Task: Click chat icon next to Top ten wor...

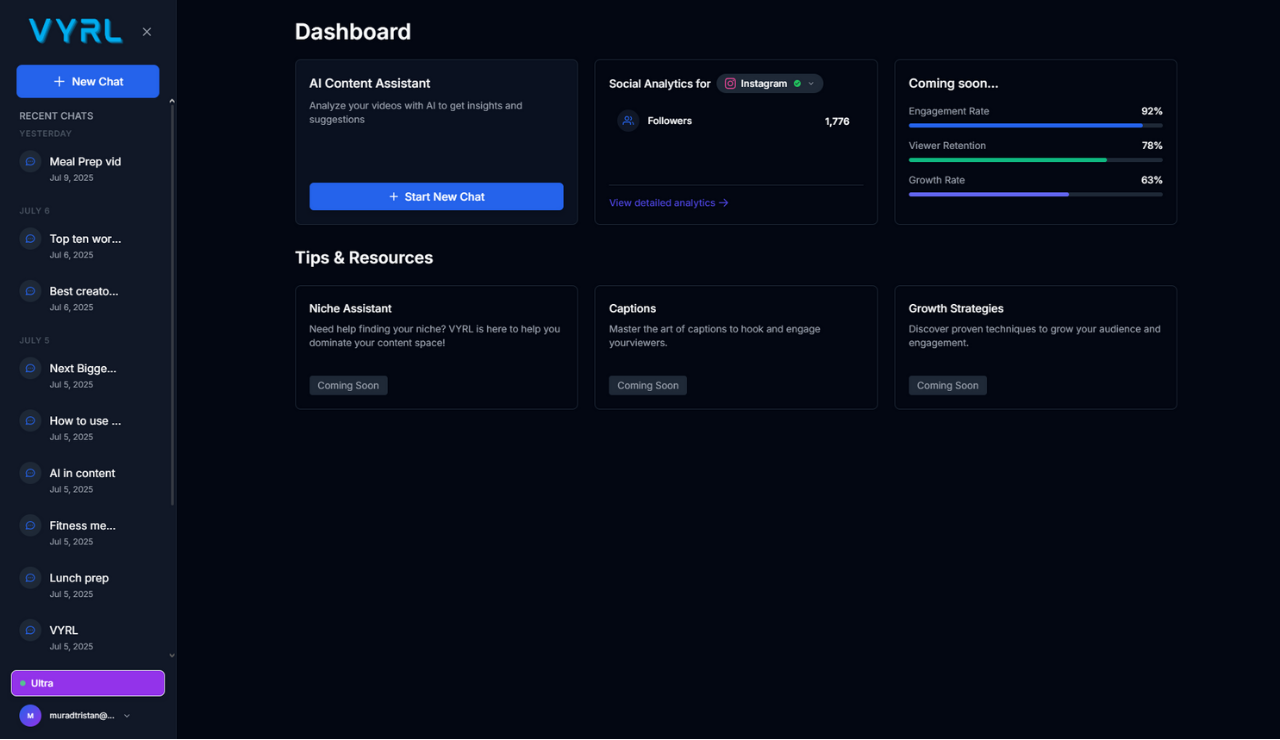Action: (x=30, y=239)
